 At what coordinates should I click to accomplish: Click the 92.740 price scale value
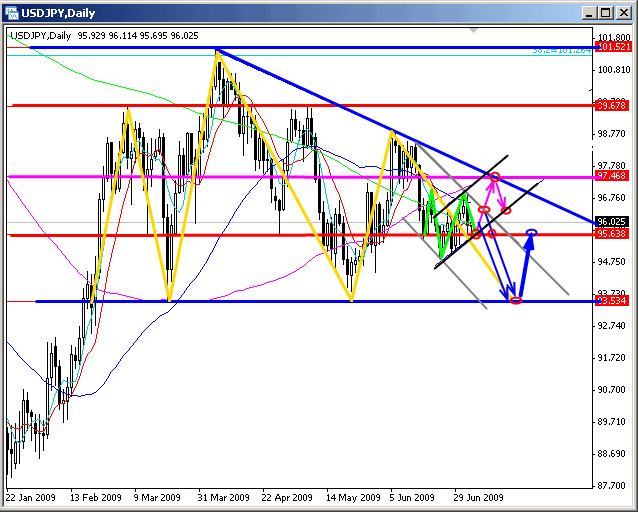[x=614, y=326]
